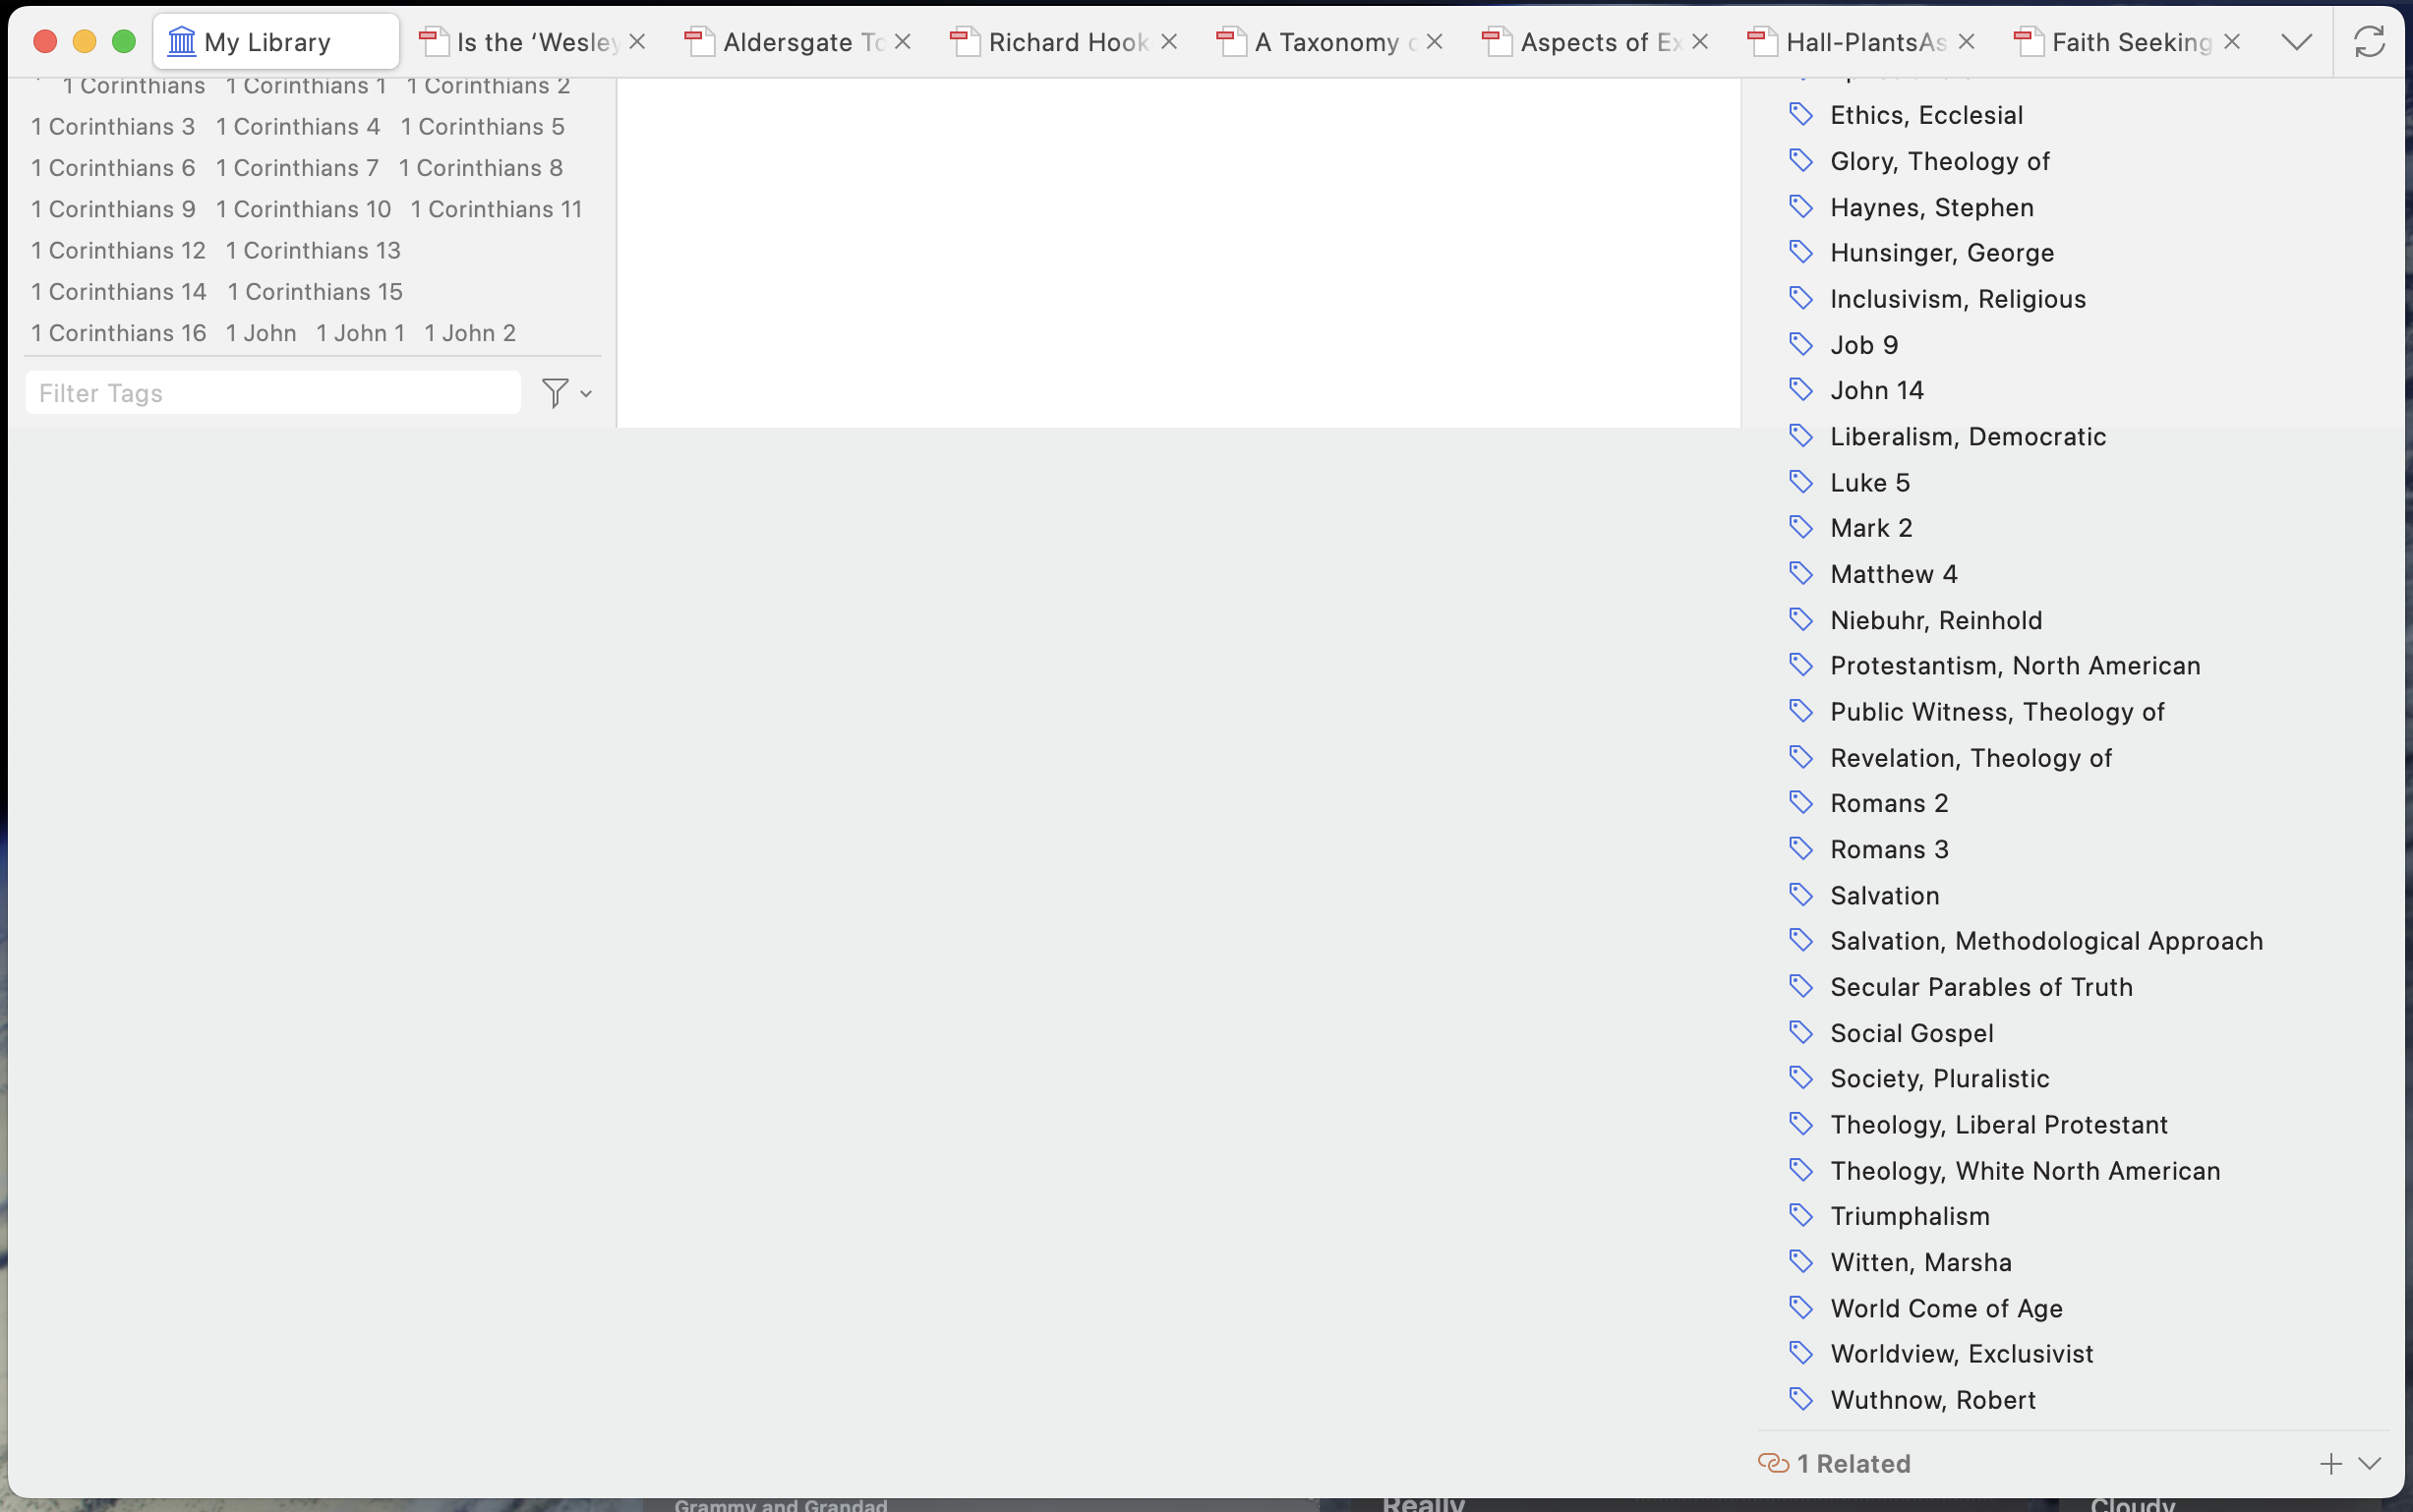Select the 1 Corinthians 13 tag
Screen dimensions: 2413x1512
(313, 250)
